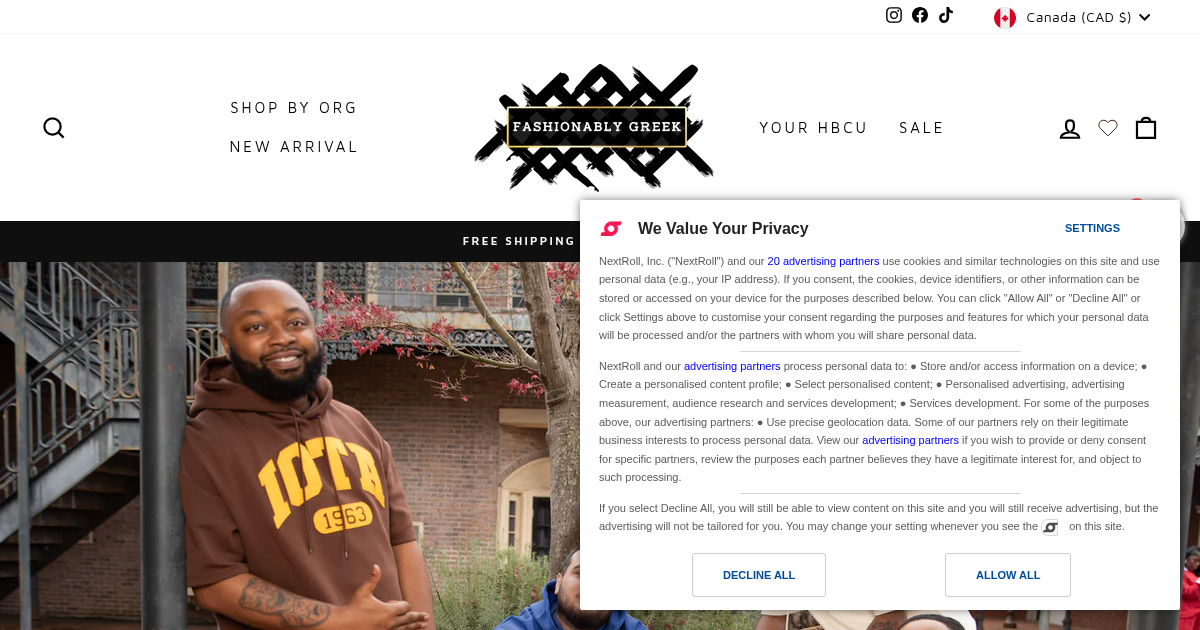Image resolution: width=1200 pixels, height=630 pixels.
Task: Open the account login icon
Action: click(x=1070, y=128)
